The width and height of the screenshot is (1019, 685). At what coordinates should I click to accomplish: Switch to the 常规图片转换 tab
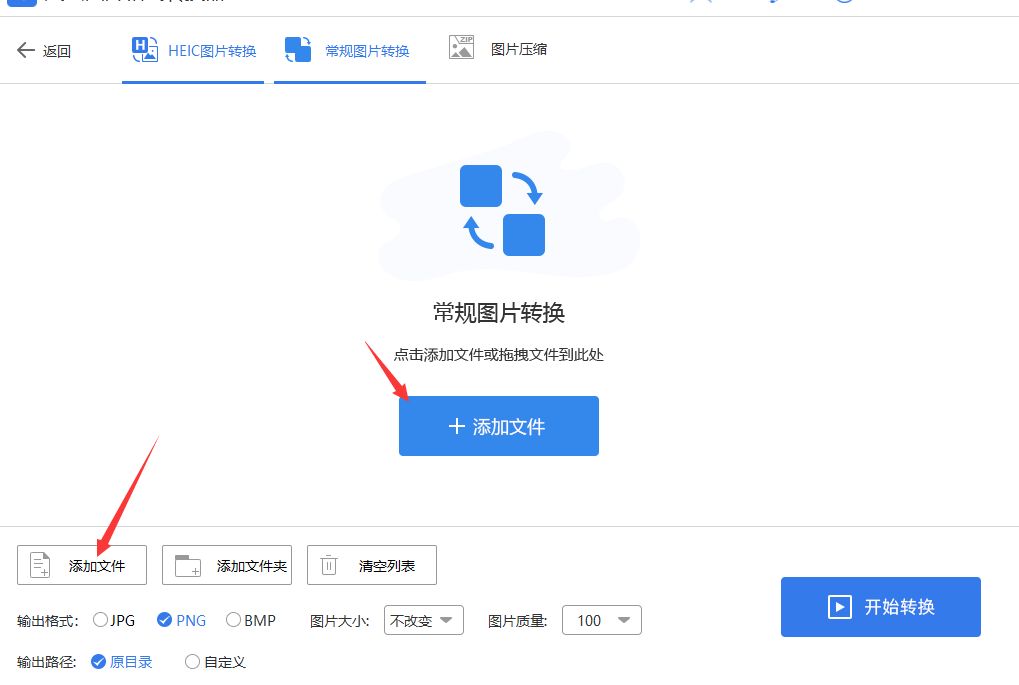(x=350, y=50)
